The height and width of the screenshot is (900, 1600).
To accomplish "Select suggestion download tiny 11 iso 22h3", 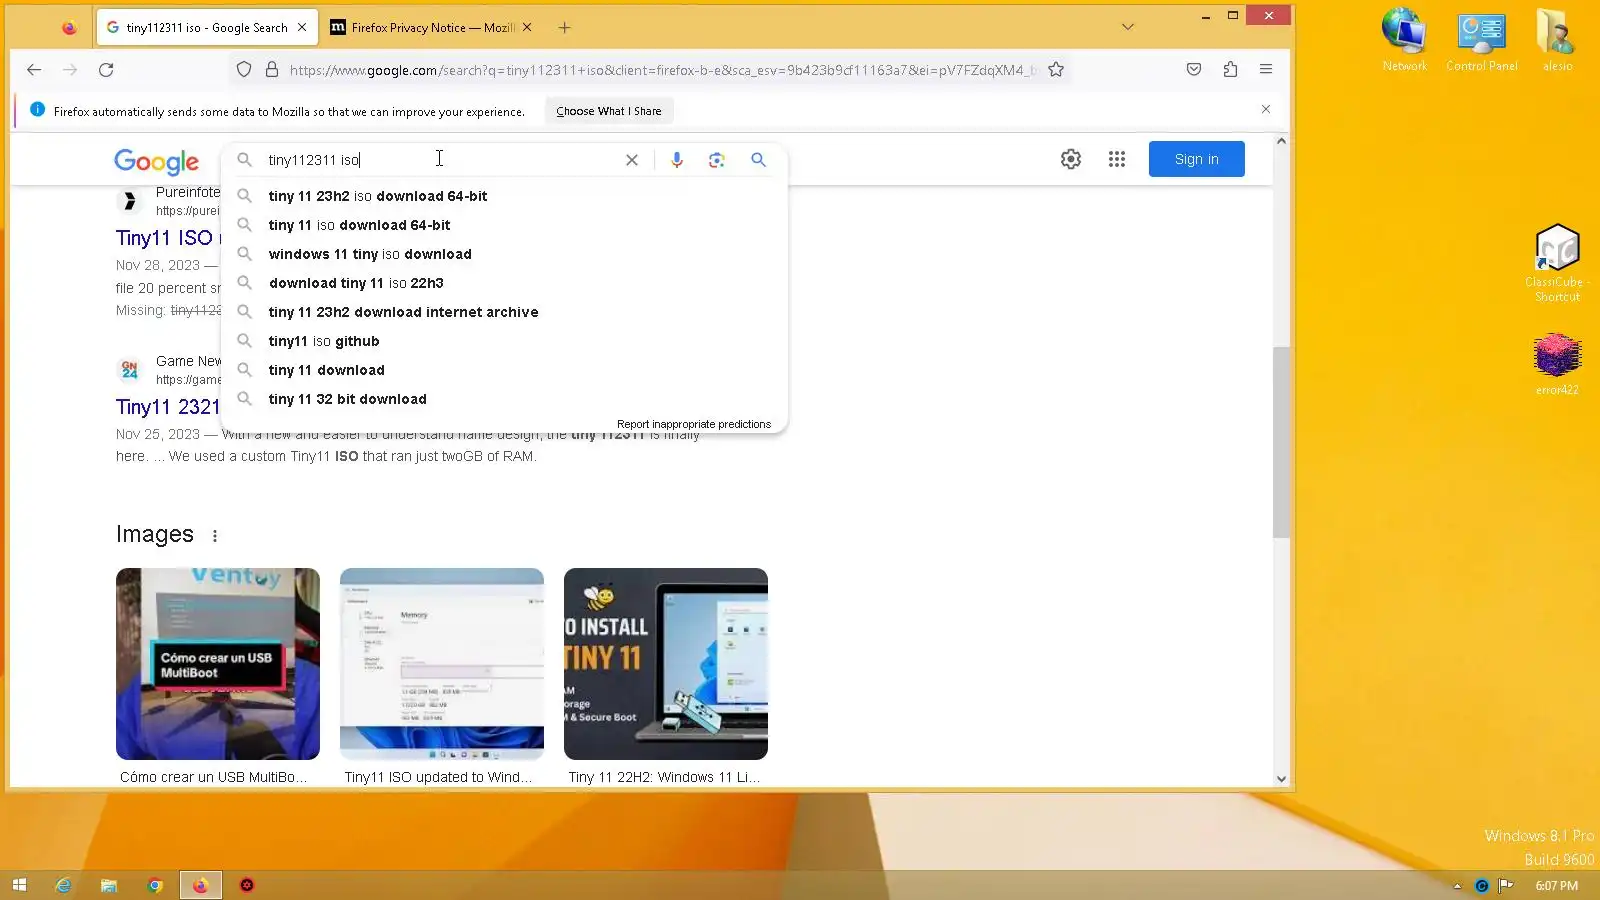I will 504,283.
